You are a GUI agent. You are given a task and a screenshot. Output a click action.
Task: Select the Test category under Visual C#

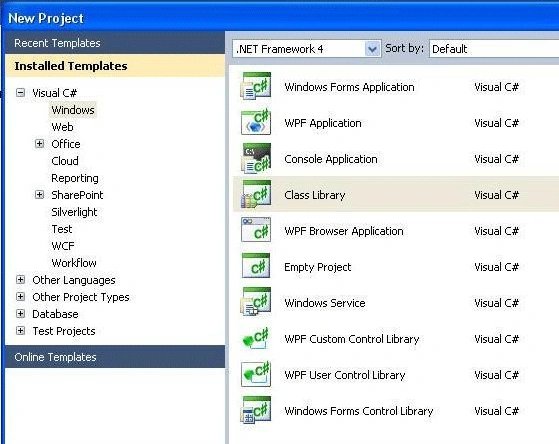point(62,229)
